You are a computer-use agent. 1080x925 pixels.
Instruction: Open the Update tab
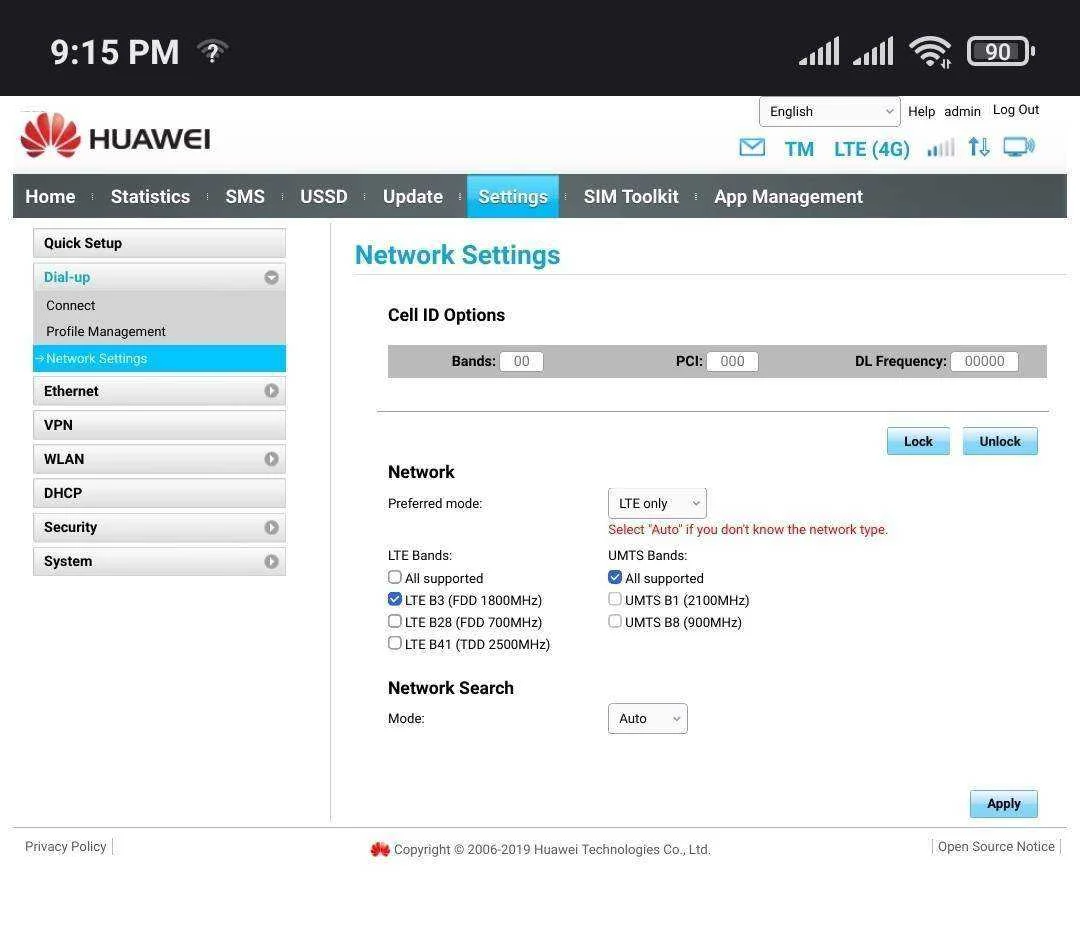[x=413, y=196]
